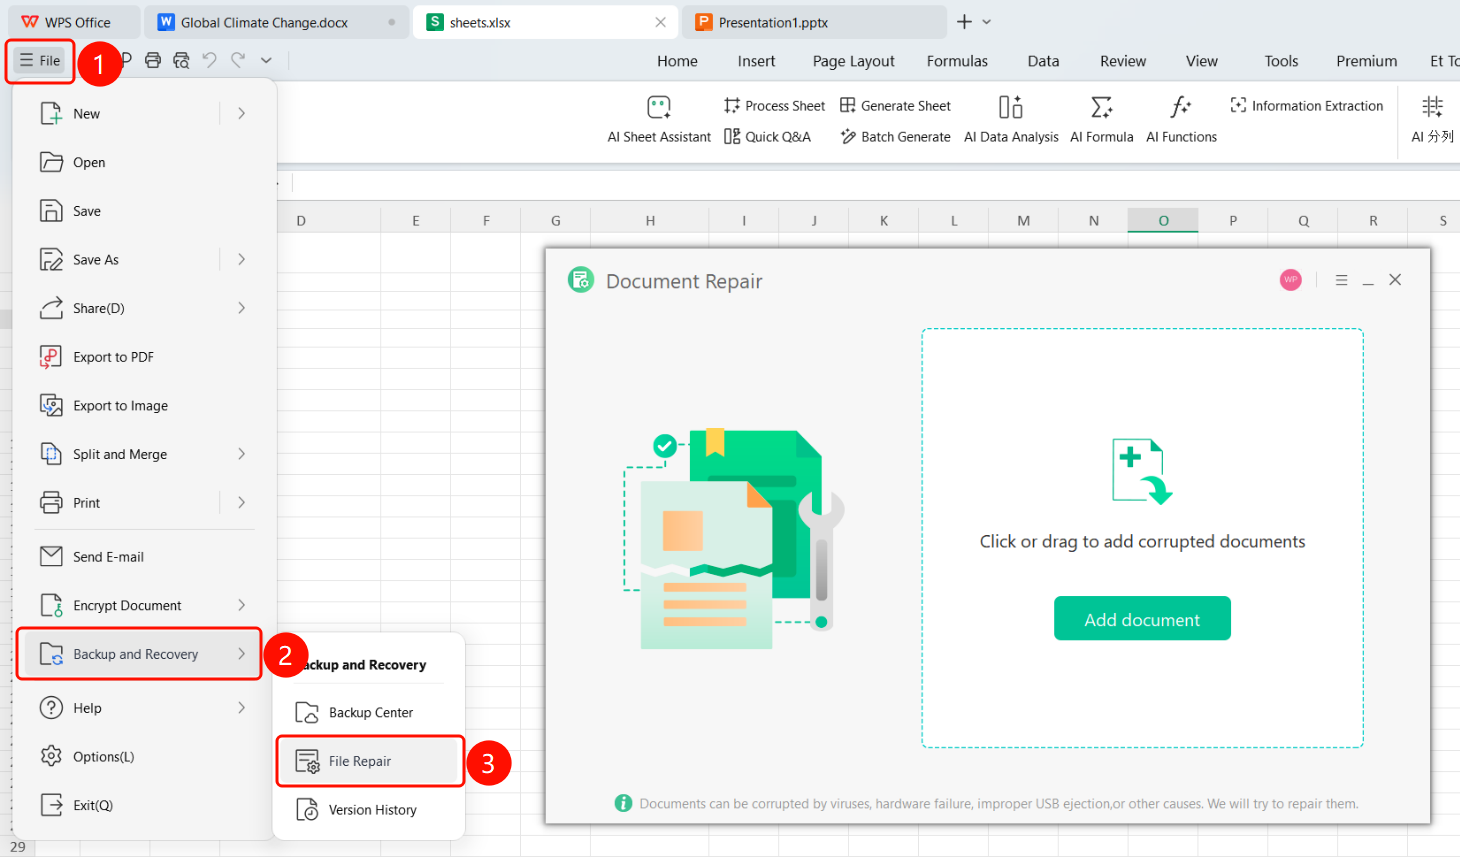Click the Process Sheet icon

pyautogui.click(x=732, y=105)
